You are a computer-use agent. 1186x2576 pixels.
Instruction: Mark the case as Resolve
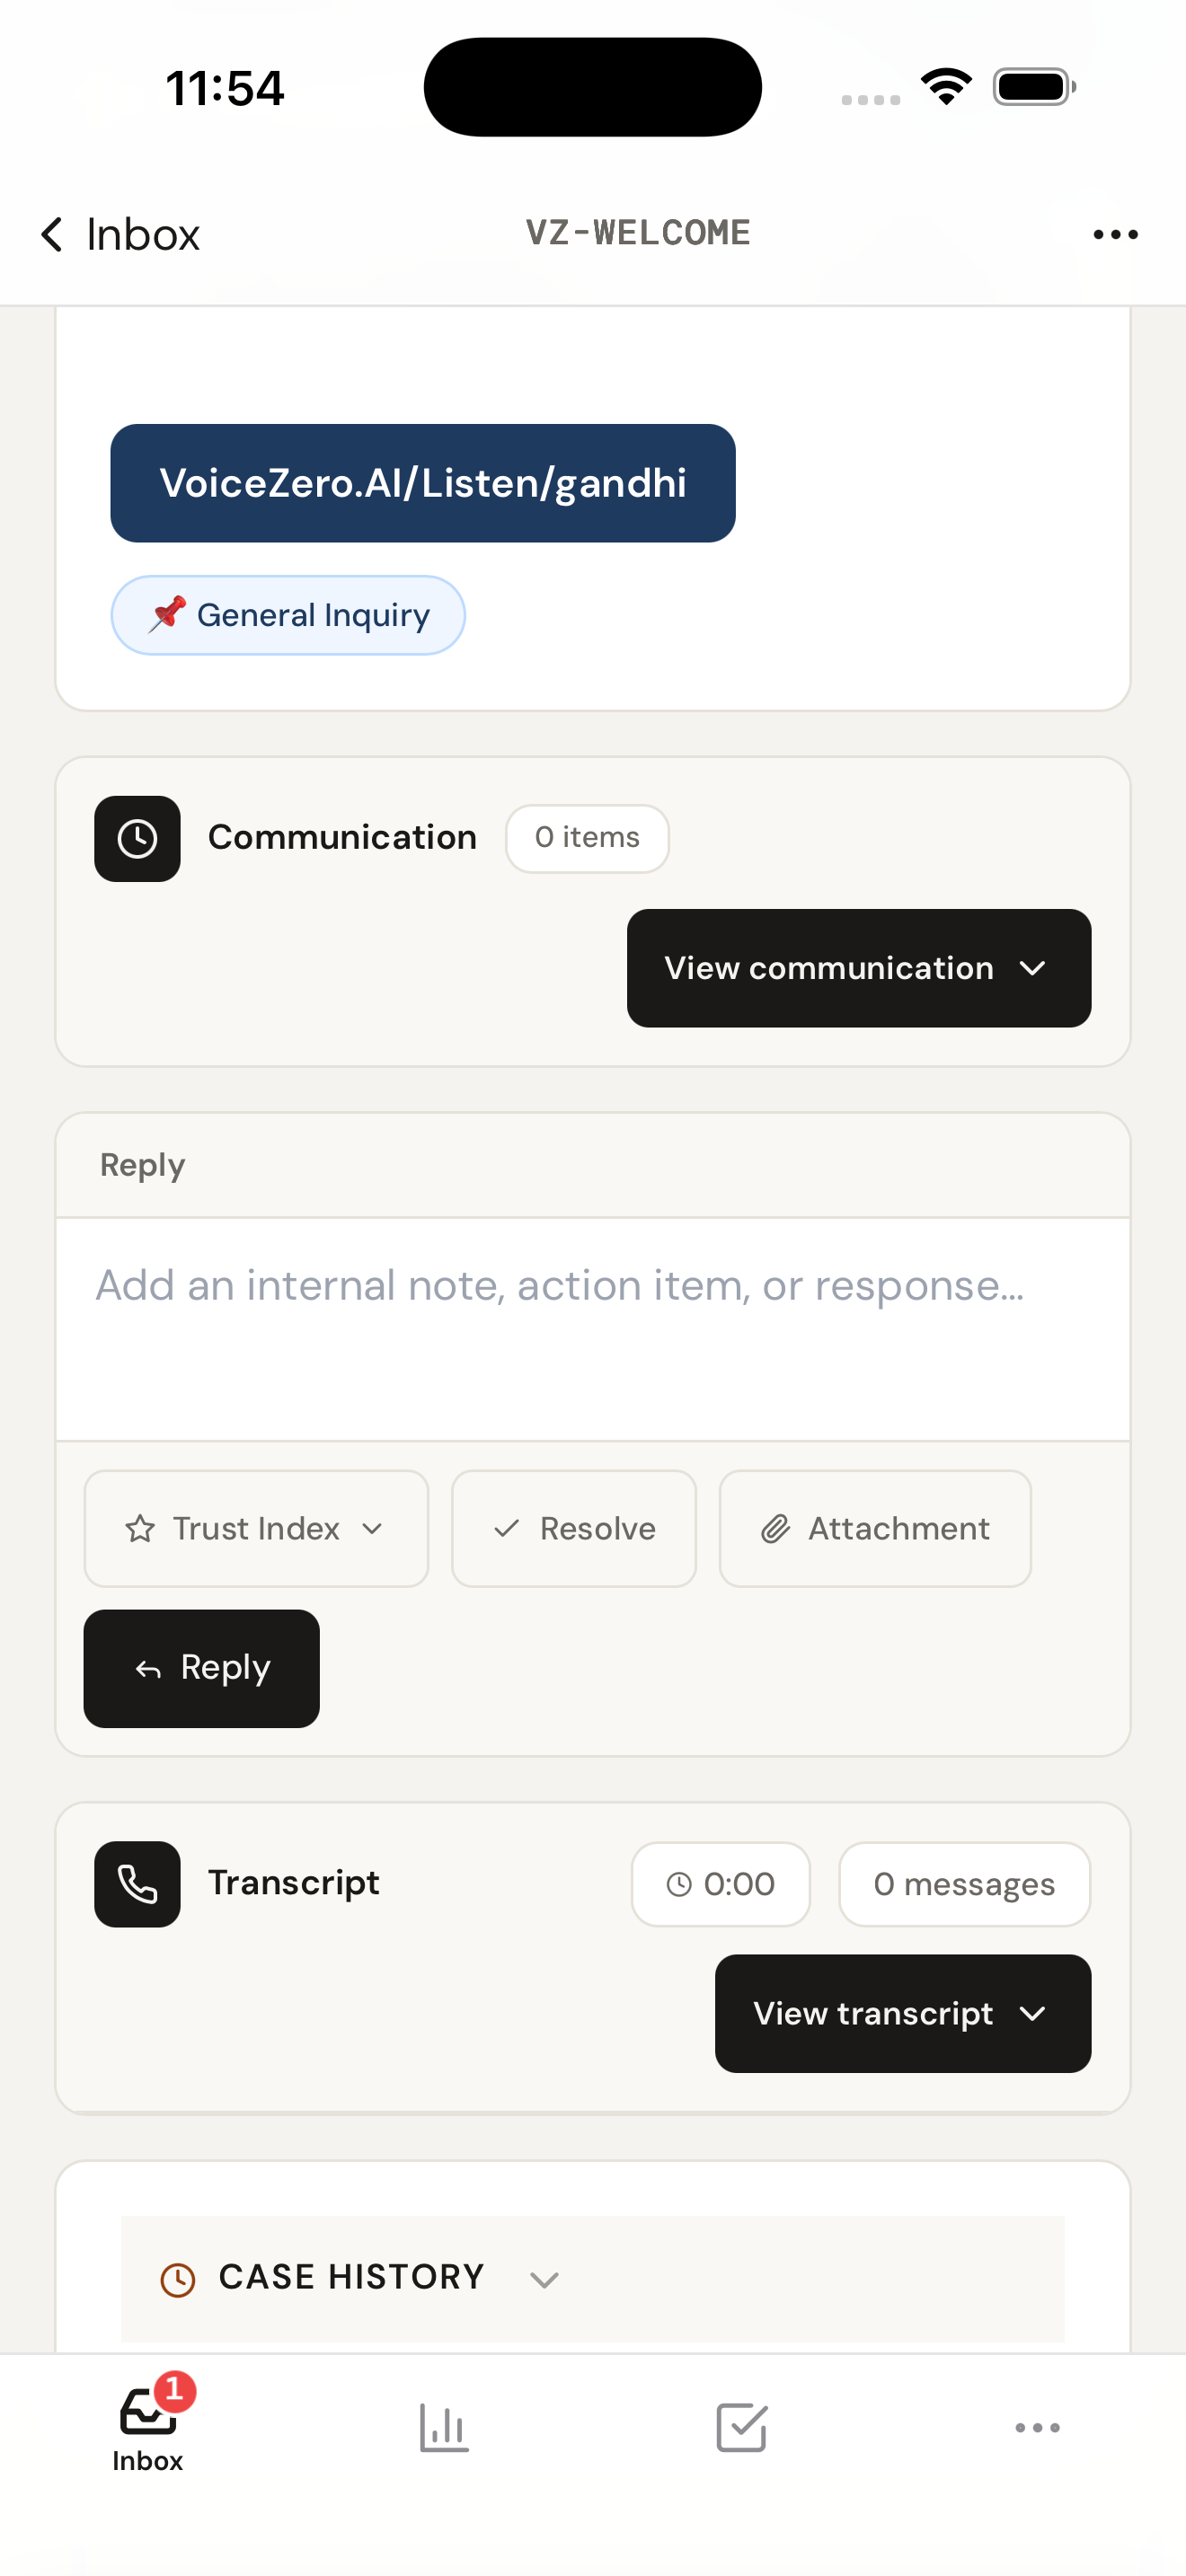point(573,1528)
